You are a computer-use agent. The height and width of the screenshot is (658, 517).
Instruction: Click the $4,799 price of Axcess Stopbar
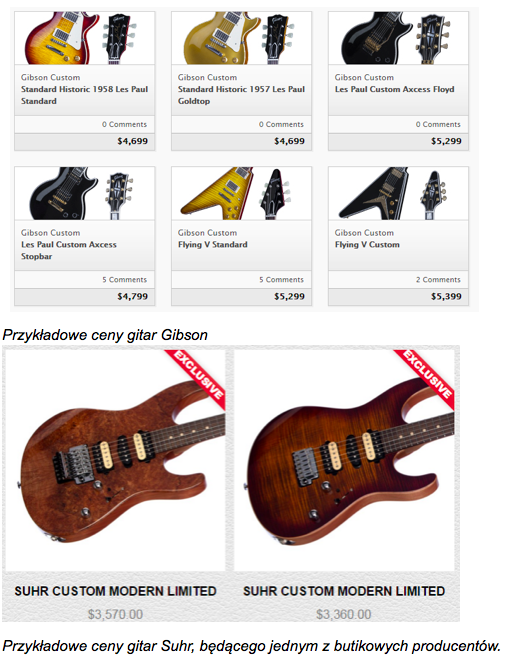click(133, 297)
